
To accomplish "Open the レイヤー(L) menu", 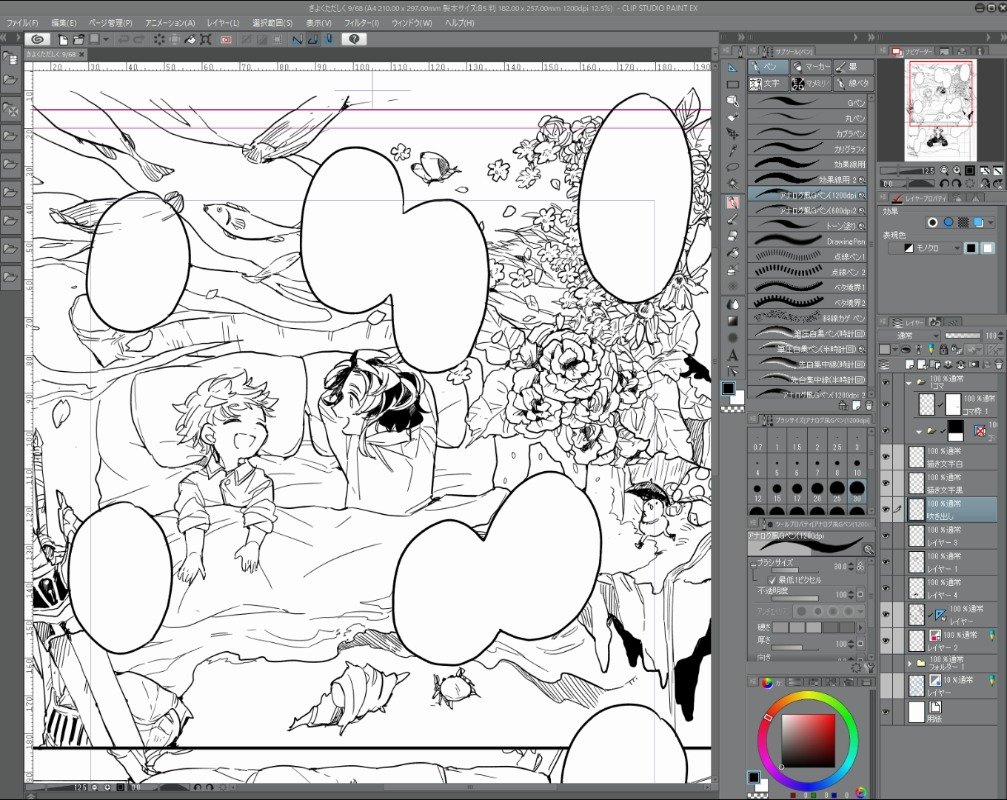I will (x=222, y=23).
